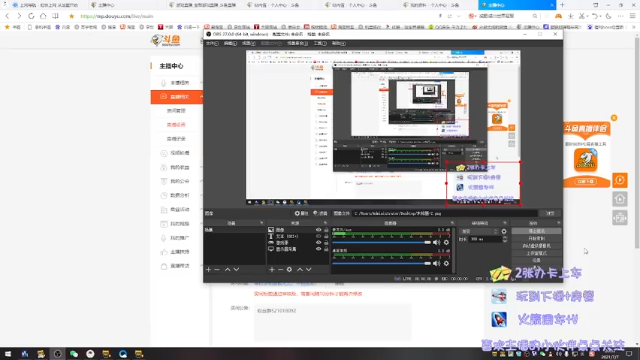Open the Scene Collection menu in OBS
Image resolution: width=640 pixels, height=360 pixels.
click(x=298, y=43)
